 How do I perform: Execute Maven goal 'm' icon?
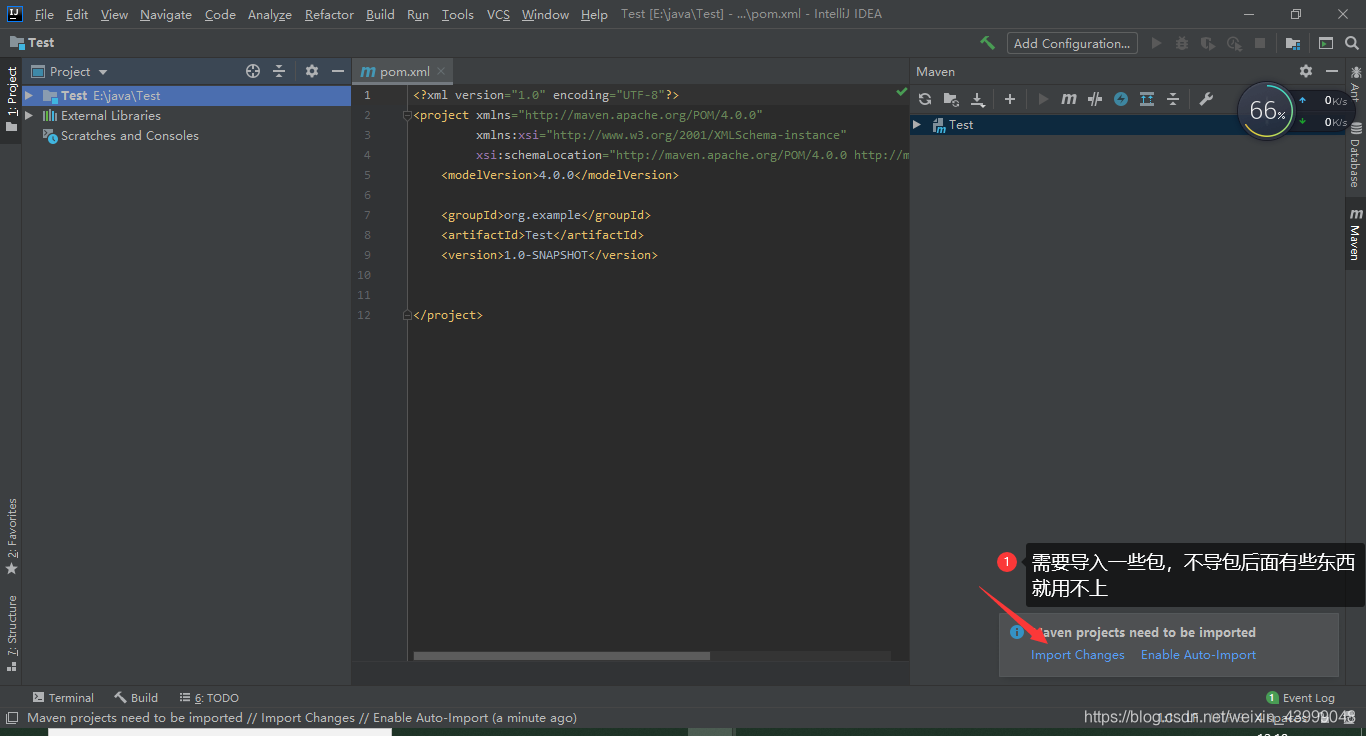point(1069,99)
